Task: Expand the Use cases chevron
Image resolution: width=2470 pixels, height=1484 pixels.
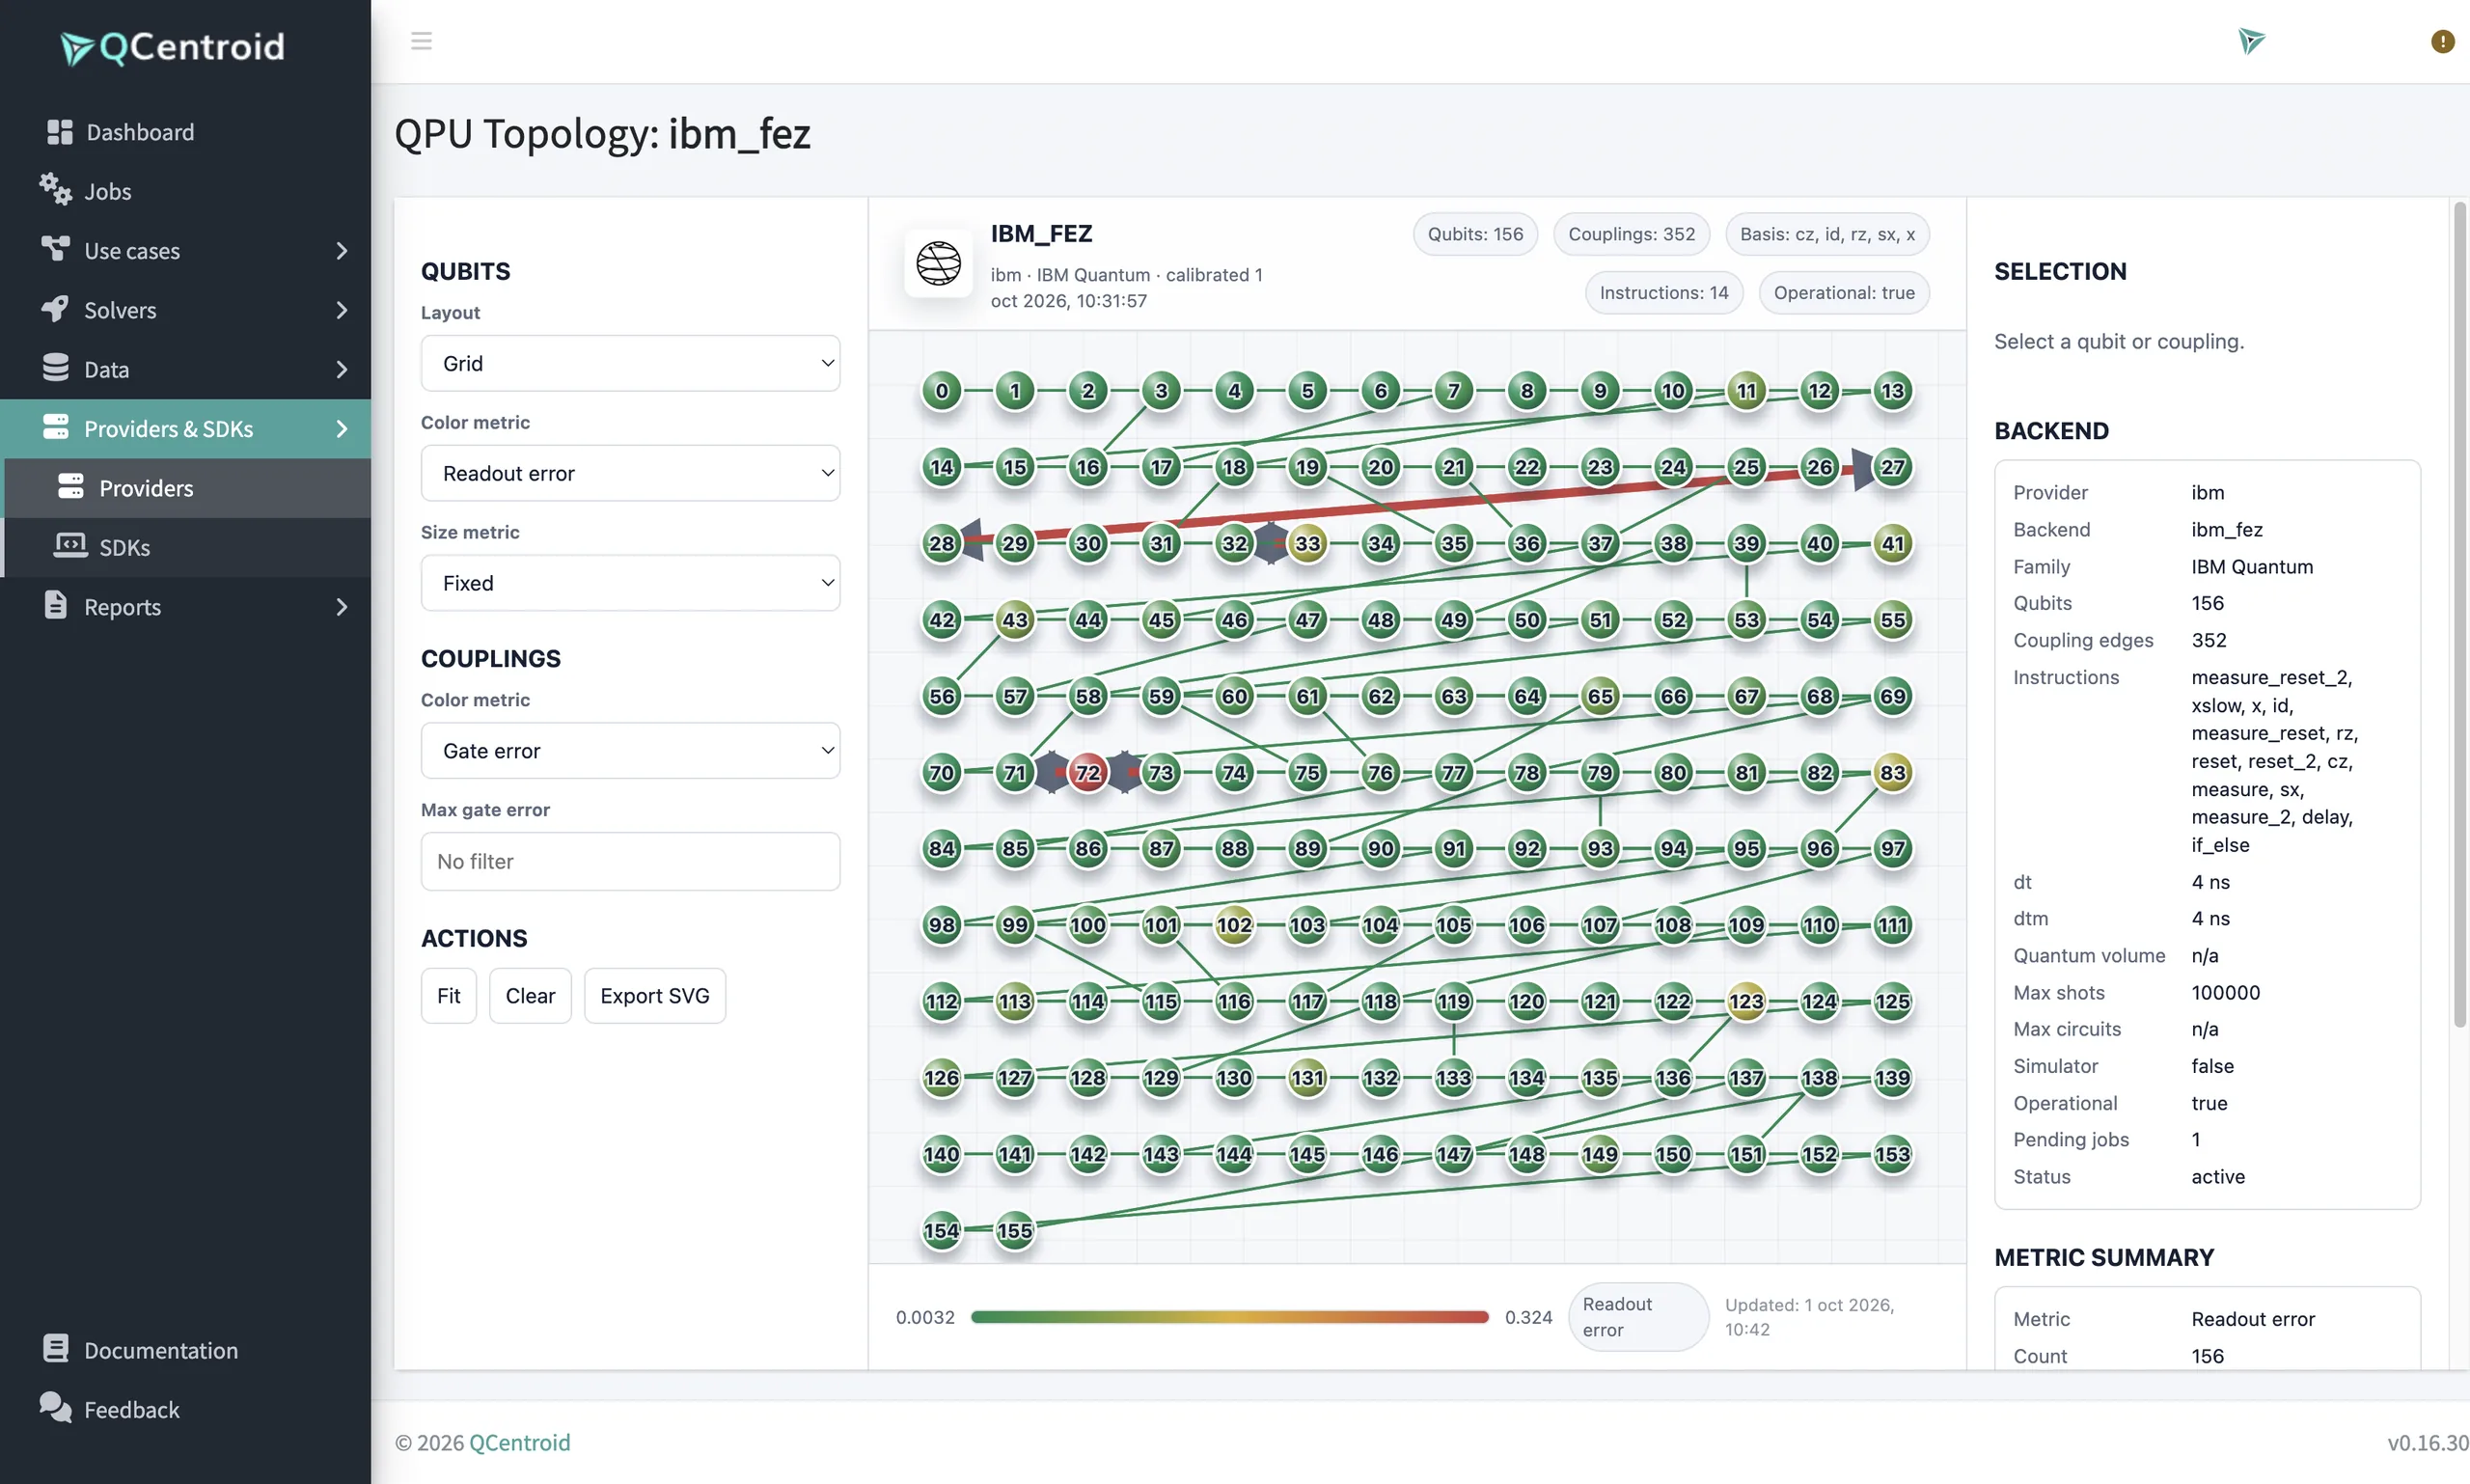Action: 342,251
